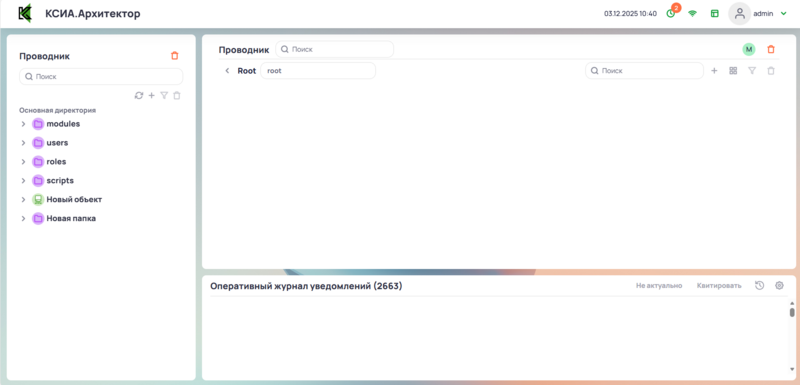This screenshot has height=385, width=800.
Task: Open notification history clock icon in journal
Action: (x=760, y=286)
